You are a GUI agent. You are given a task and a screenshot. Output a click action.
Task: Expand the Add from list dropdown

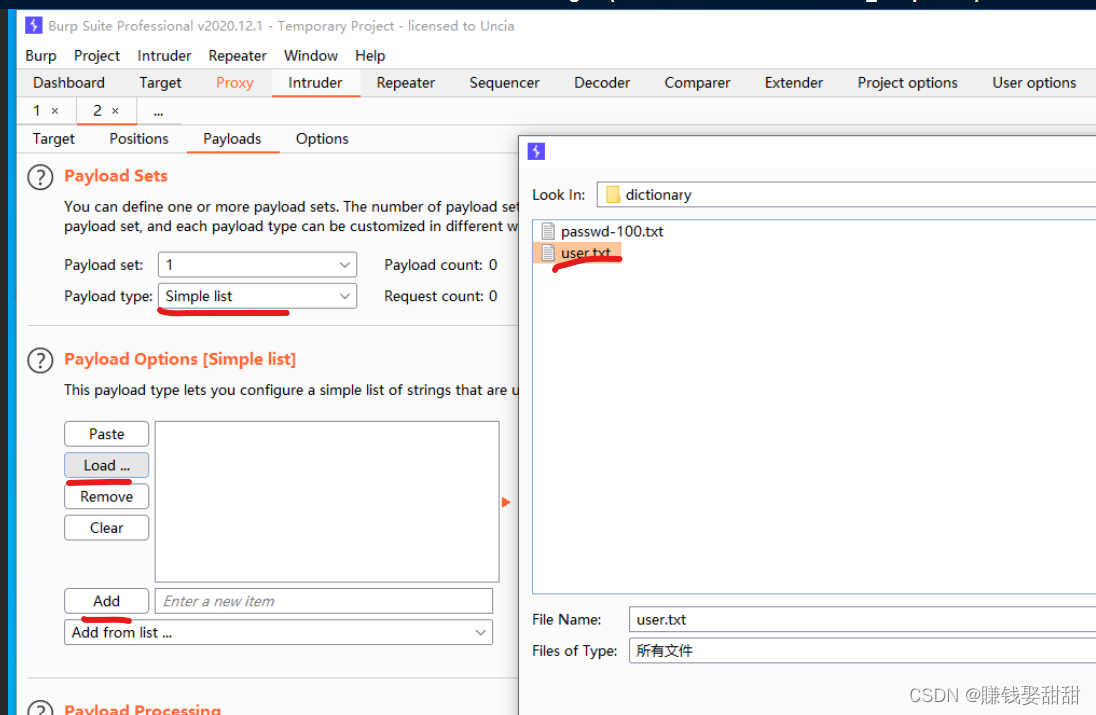tap(278, 633)
